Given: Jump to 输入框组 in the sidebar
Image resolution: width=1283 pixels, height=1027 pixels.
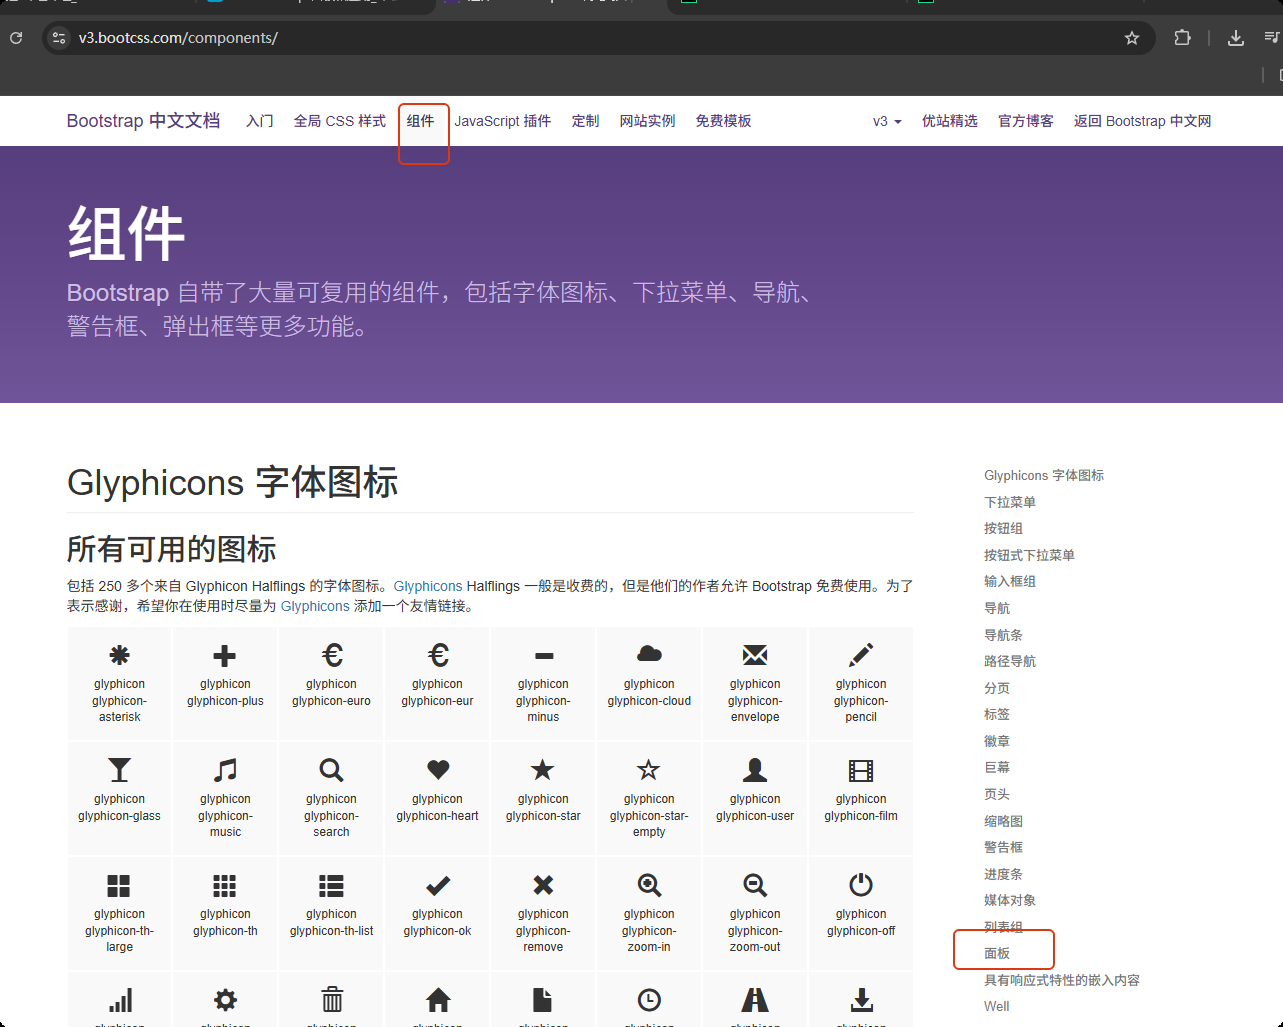Looking at the screenshot, I should [x=1010, y=581].
